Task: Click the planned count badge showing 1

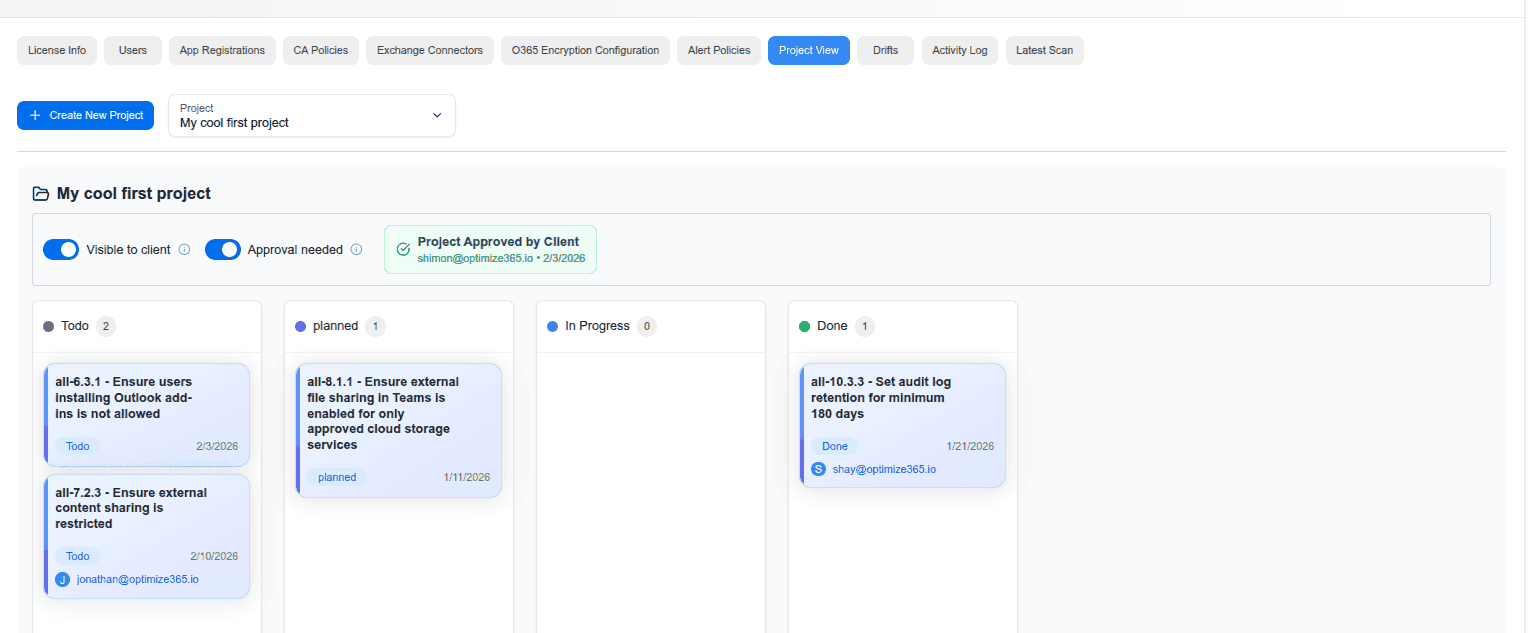Action: 375,326
